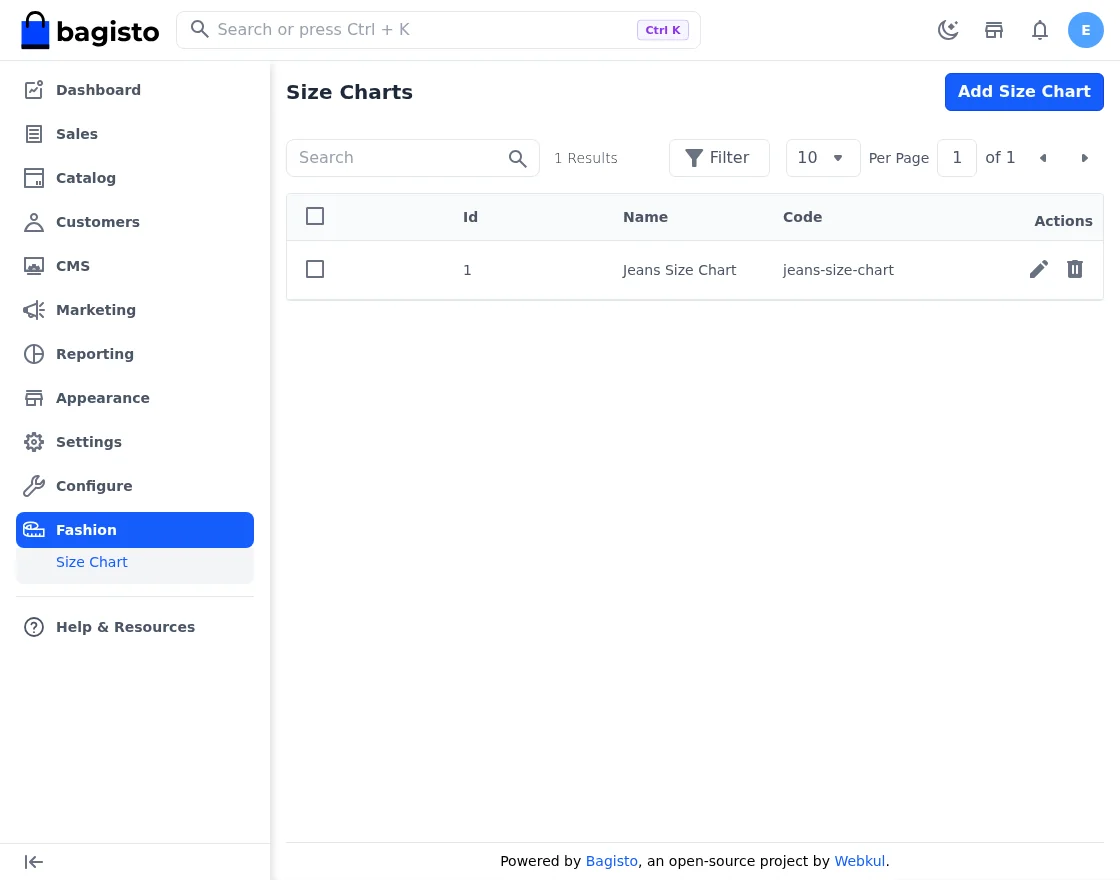Click the Ctrl K shortcut badge
This screenshot has width=1120, height=880.
[x=662, y=30]
